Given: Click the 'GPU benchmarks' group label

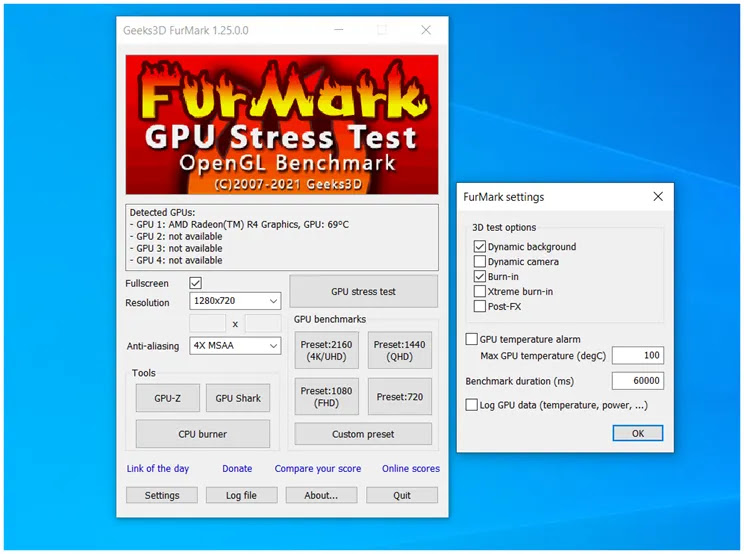Looking at the screenshot, I should 330,319.
